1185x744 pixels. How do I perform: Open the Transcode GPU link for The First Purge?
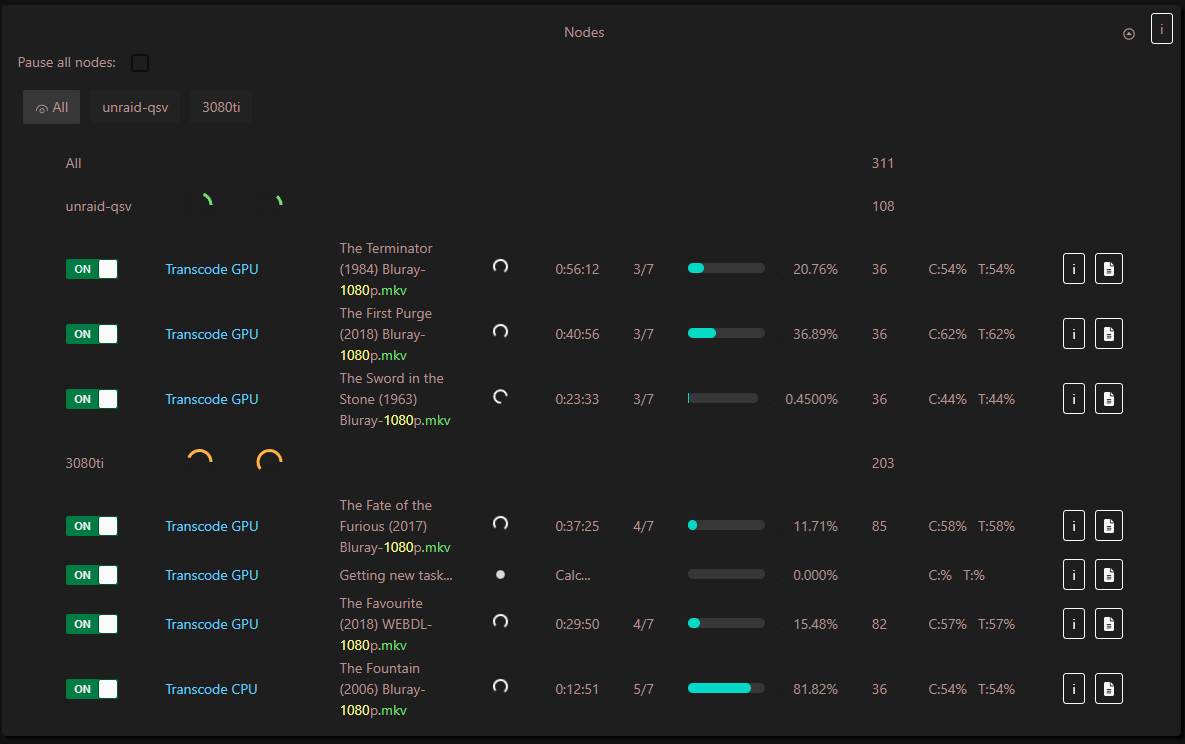(x=211, y=333)
